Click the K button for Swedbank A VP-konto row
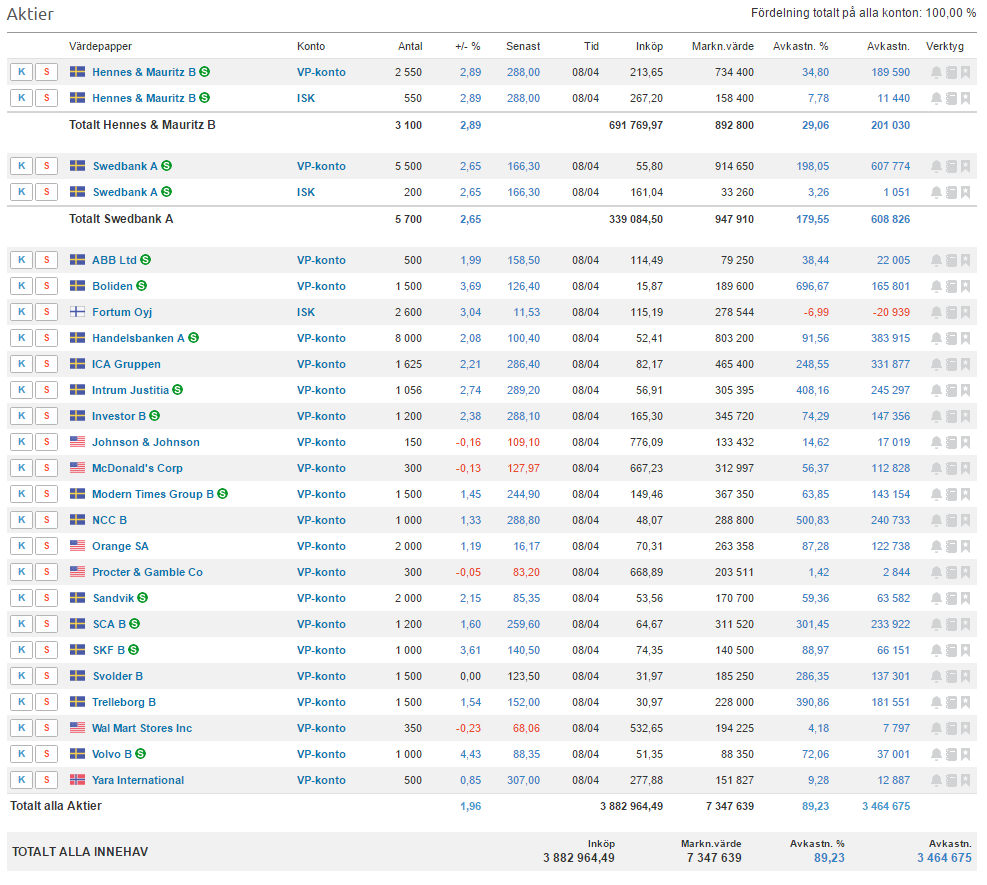987x885 pixels. pos(21,166)
